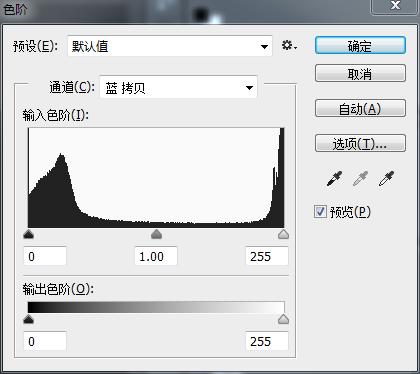
Task: Click the output levels minimum field 0
Action: coord(45,341)
